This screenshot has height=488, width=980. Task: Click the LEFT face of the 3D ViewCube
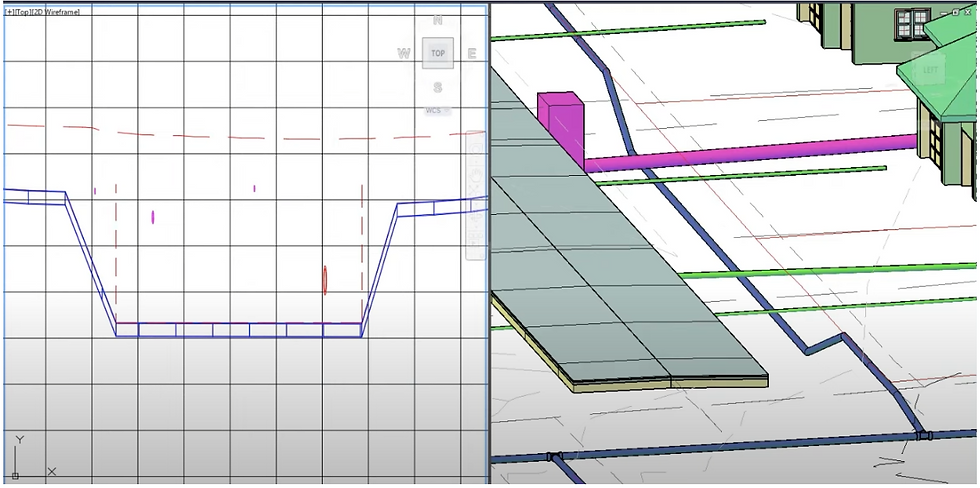930,70
